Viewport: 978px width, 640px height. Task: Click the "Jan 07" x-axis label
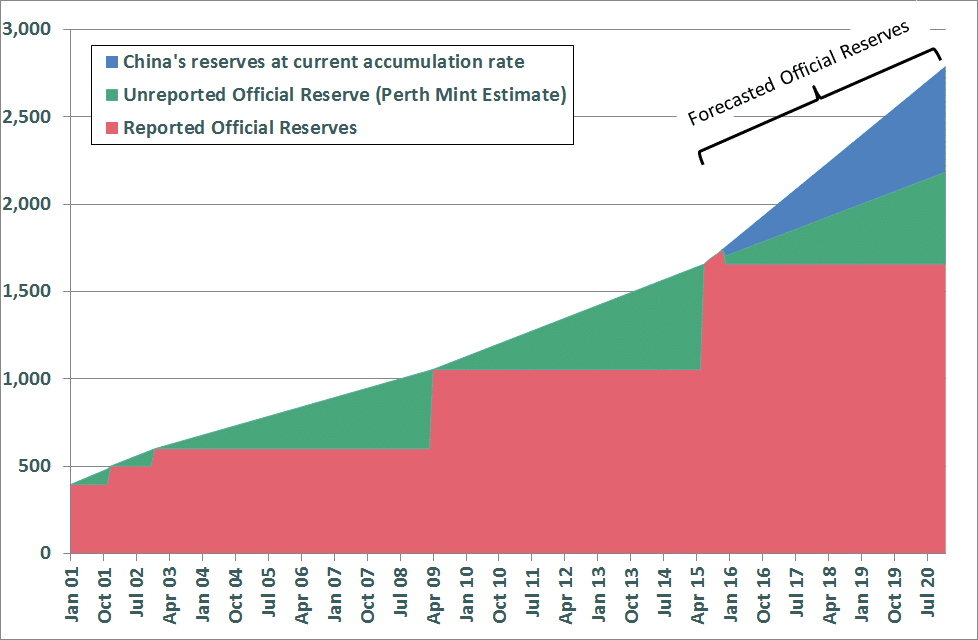336,594
